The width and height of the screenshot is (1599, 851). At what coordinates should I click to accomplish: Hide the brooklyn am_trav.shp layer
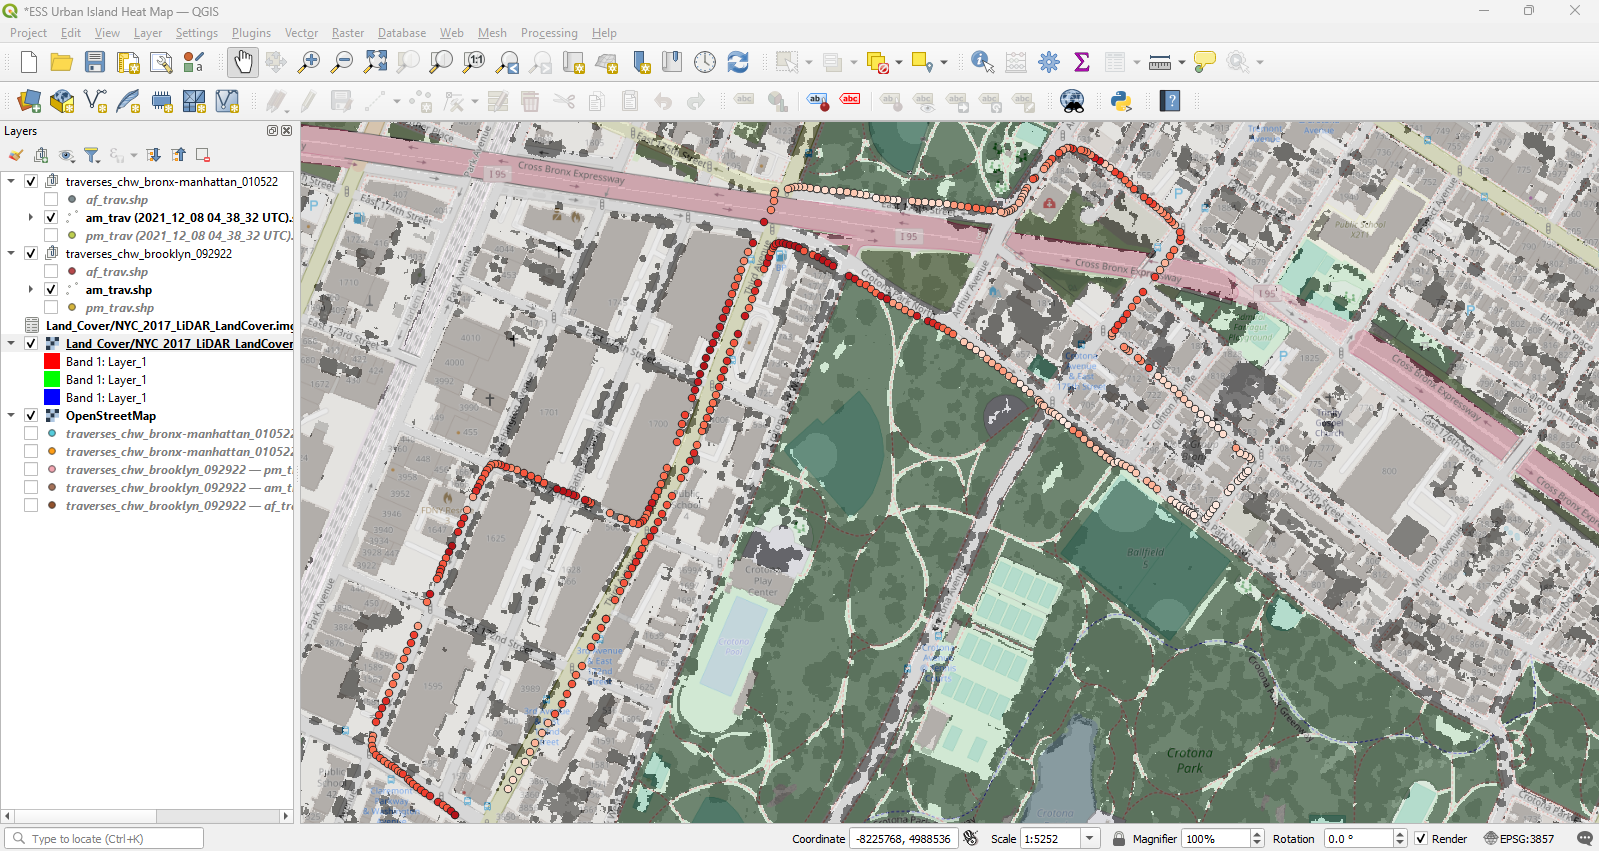click(x=51, y=290)
